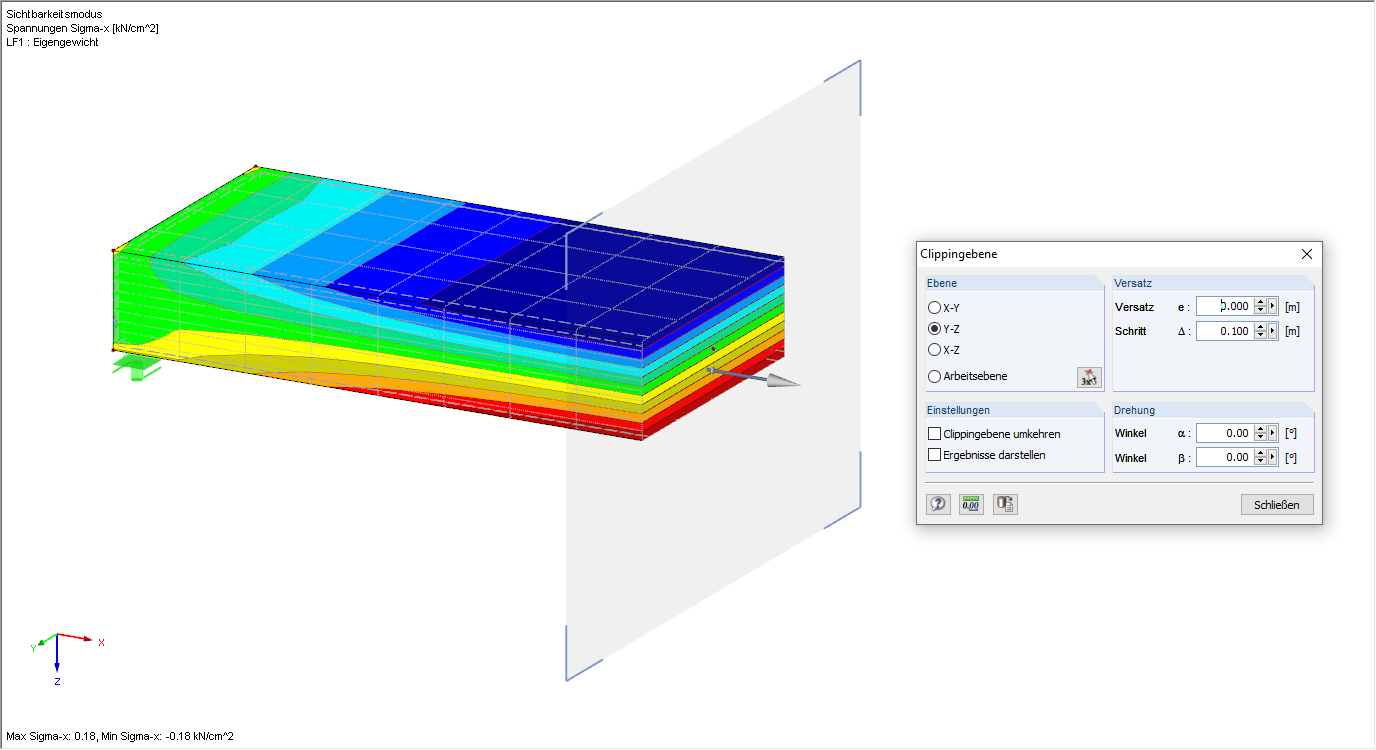Click the pick working plane icon beside Arbeitsebene

(x=1088, y=377)
